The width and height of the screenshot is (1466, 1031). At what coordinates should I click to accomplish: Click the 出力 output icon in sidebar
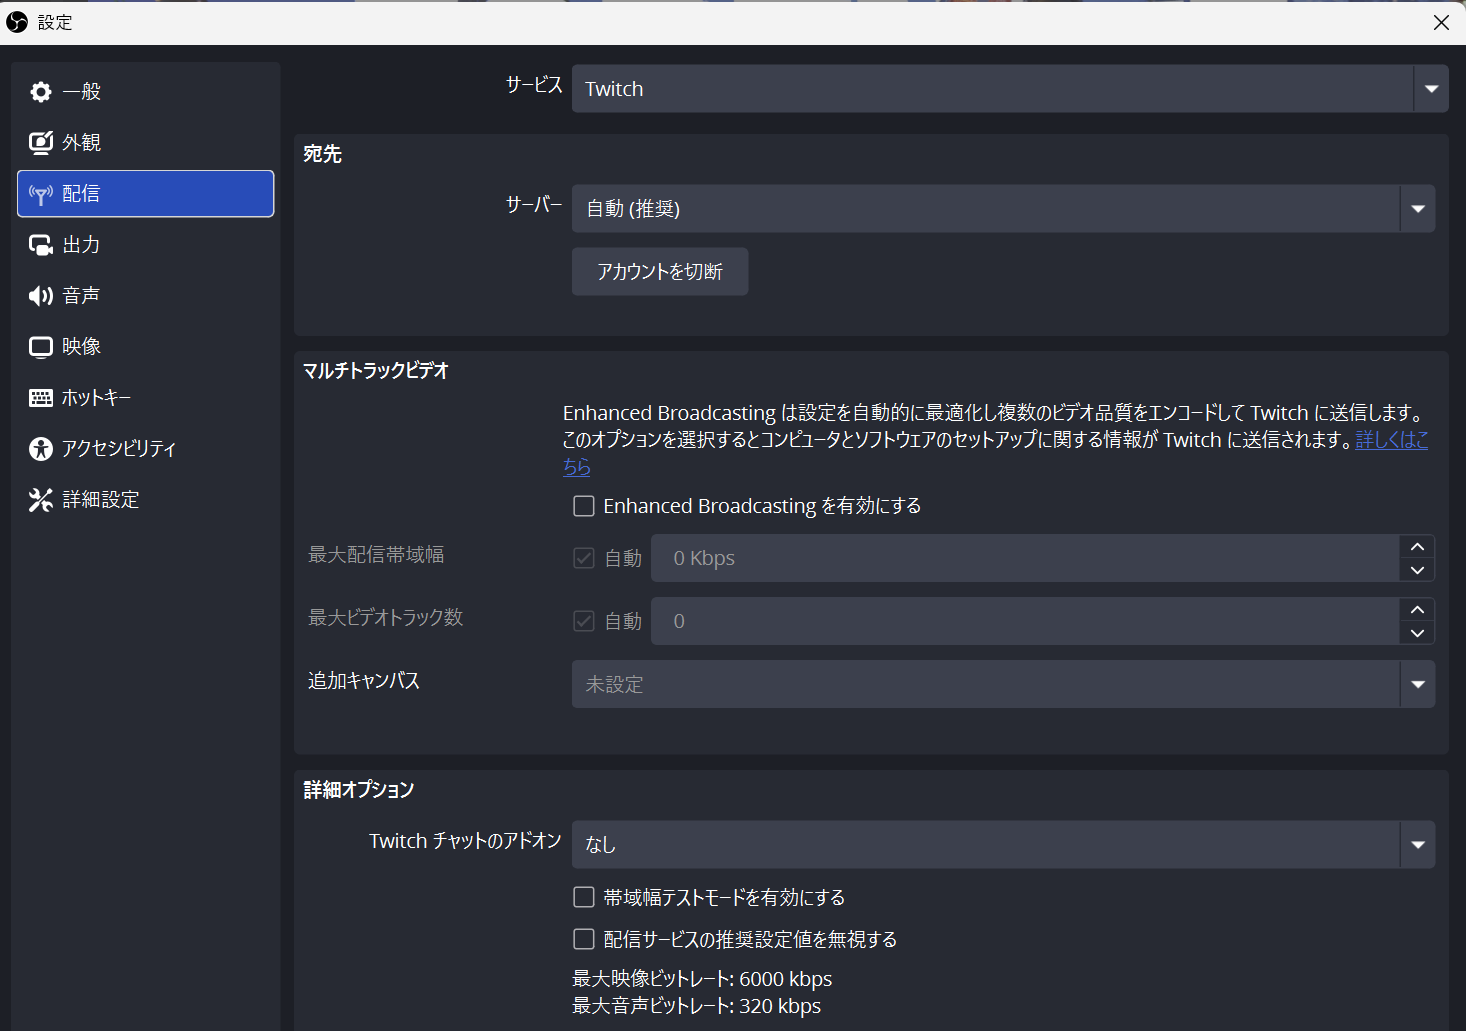[x=41, y=245]
